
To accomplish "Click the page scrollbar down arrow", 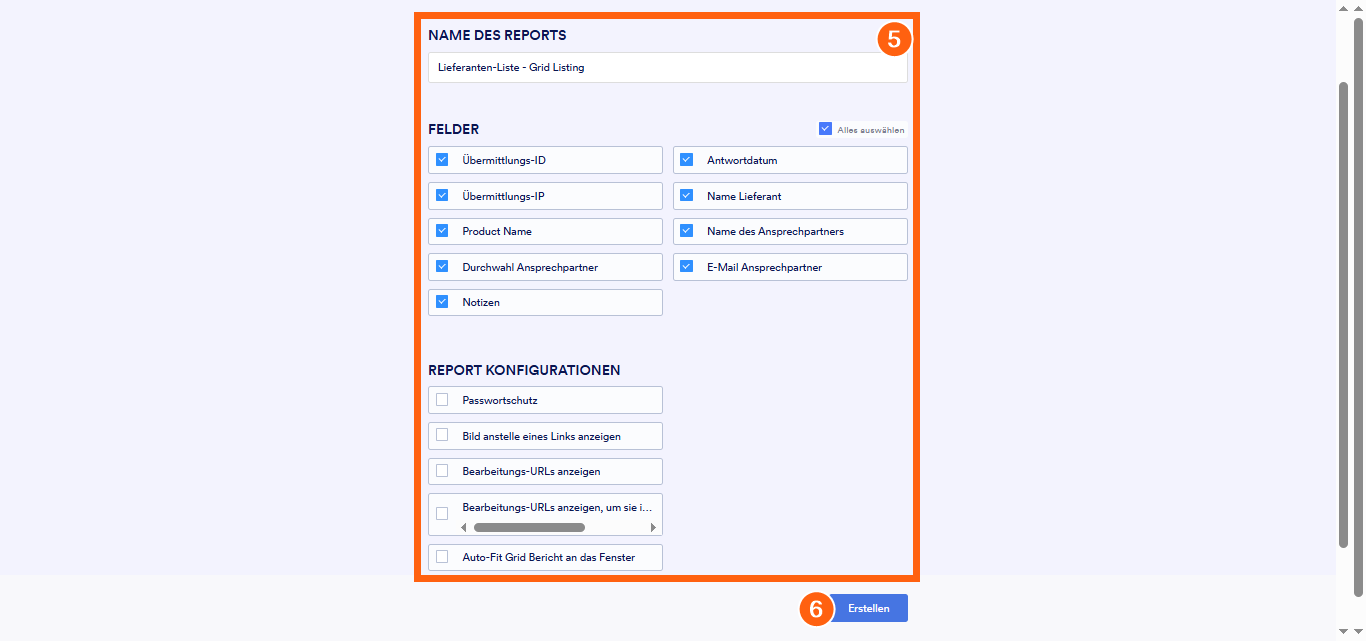I will [1344, 631].
